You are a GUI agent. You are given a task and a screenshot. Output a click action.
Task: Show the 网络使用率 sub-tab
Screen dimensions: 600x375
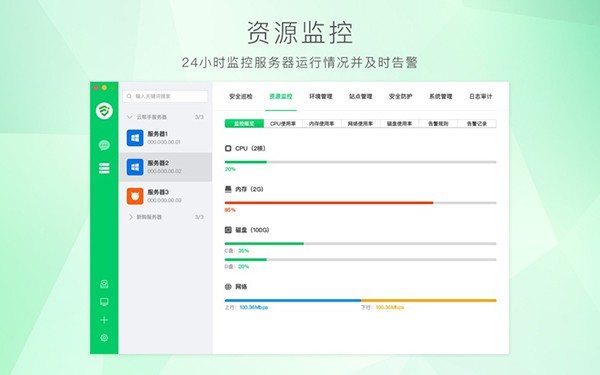click(x=360, y=124)
